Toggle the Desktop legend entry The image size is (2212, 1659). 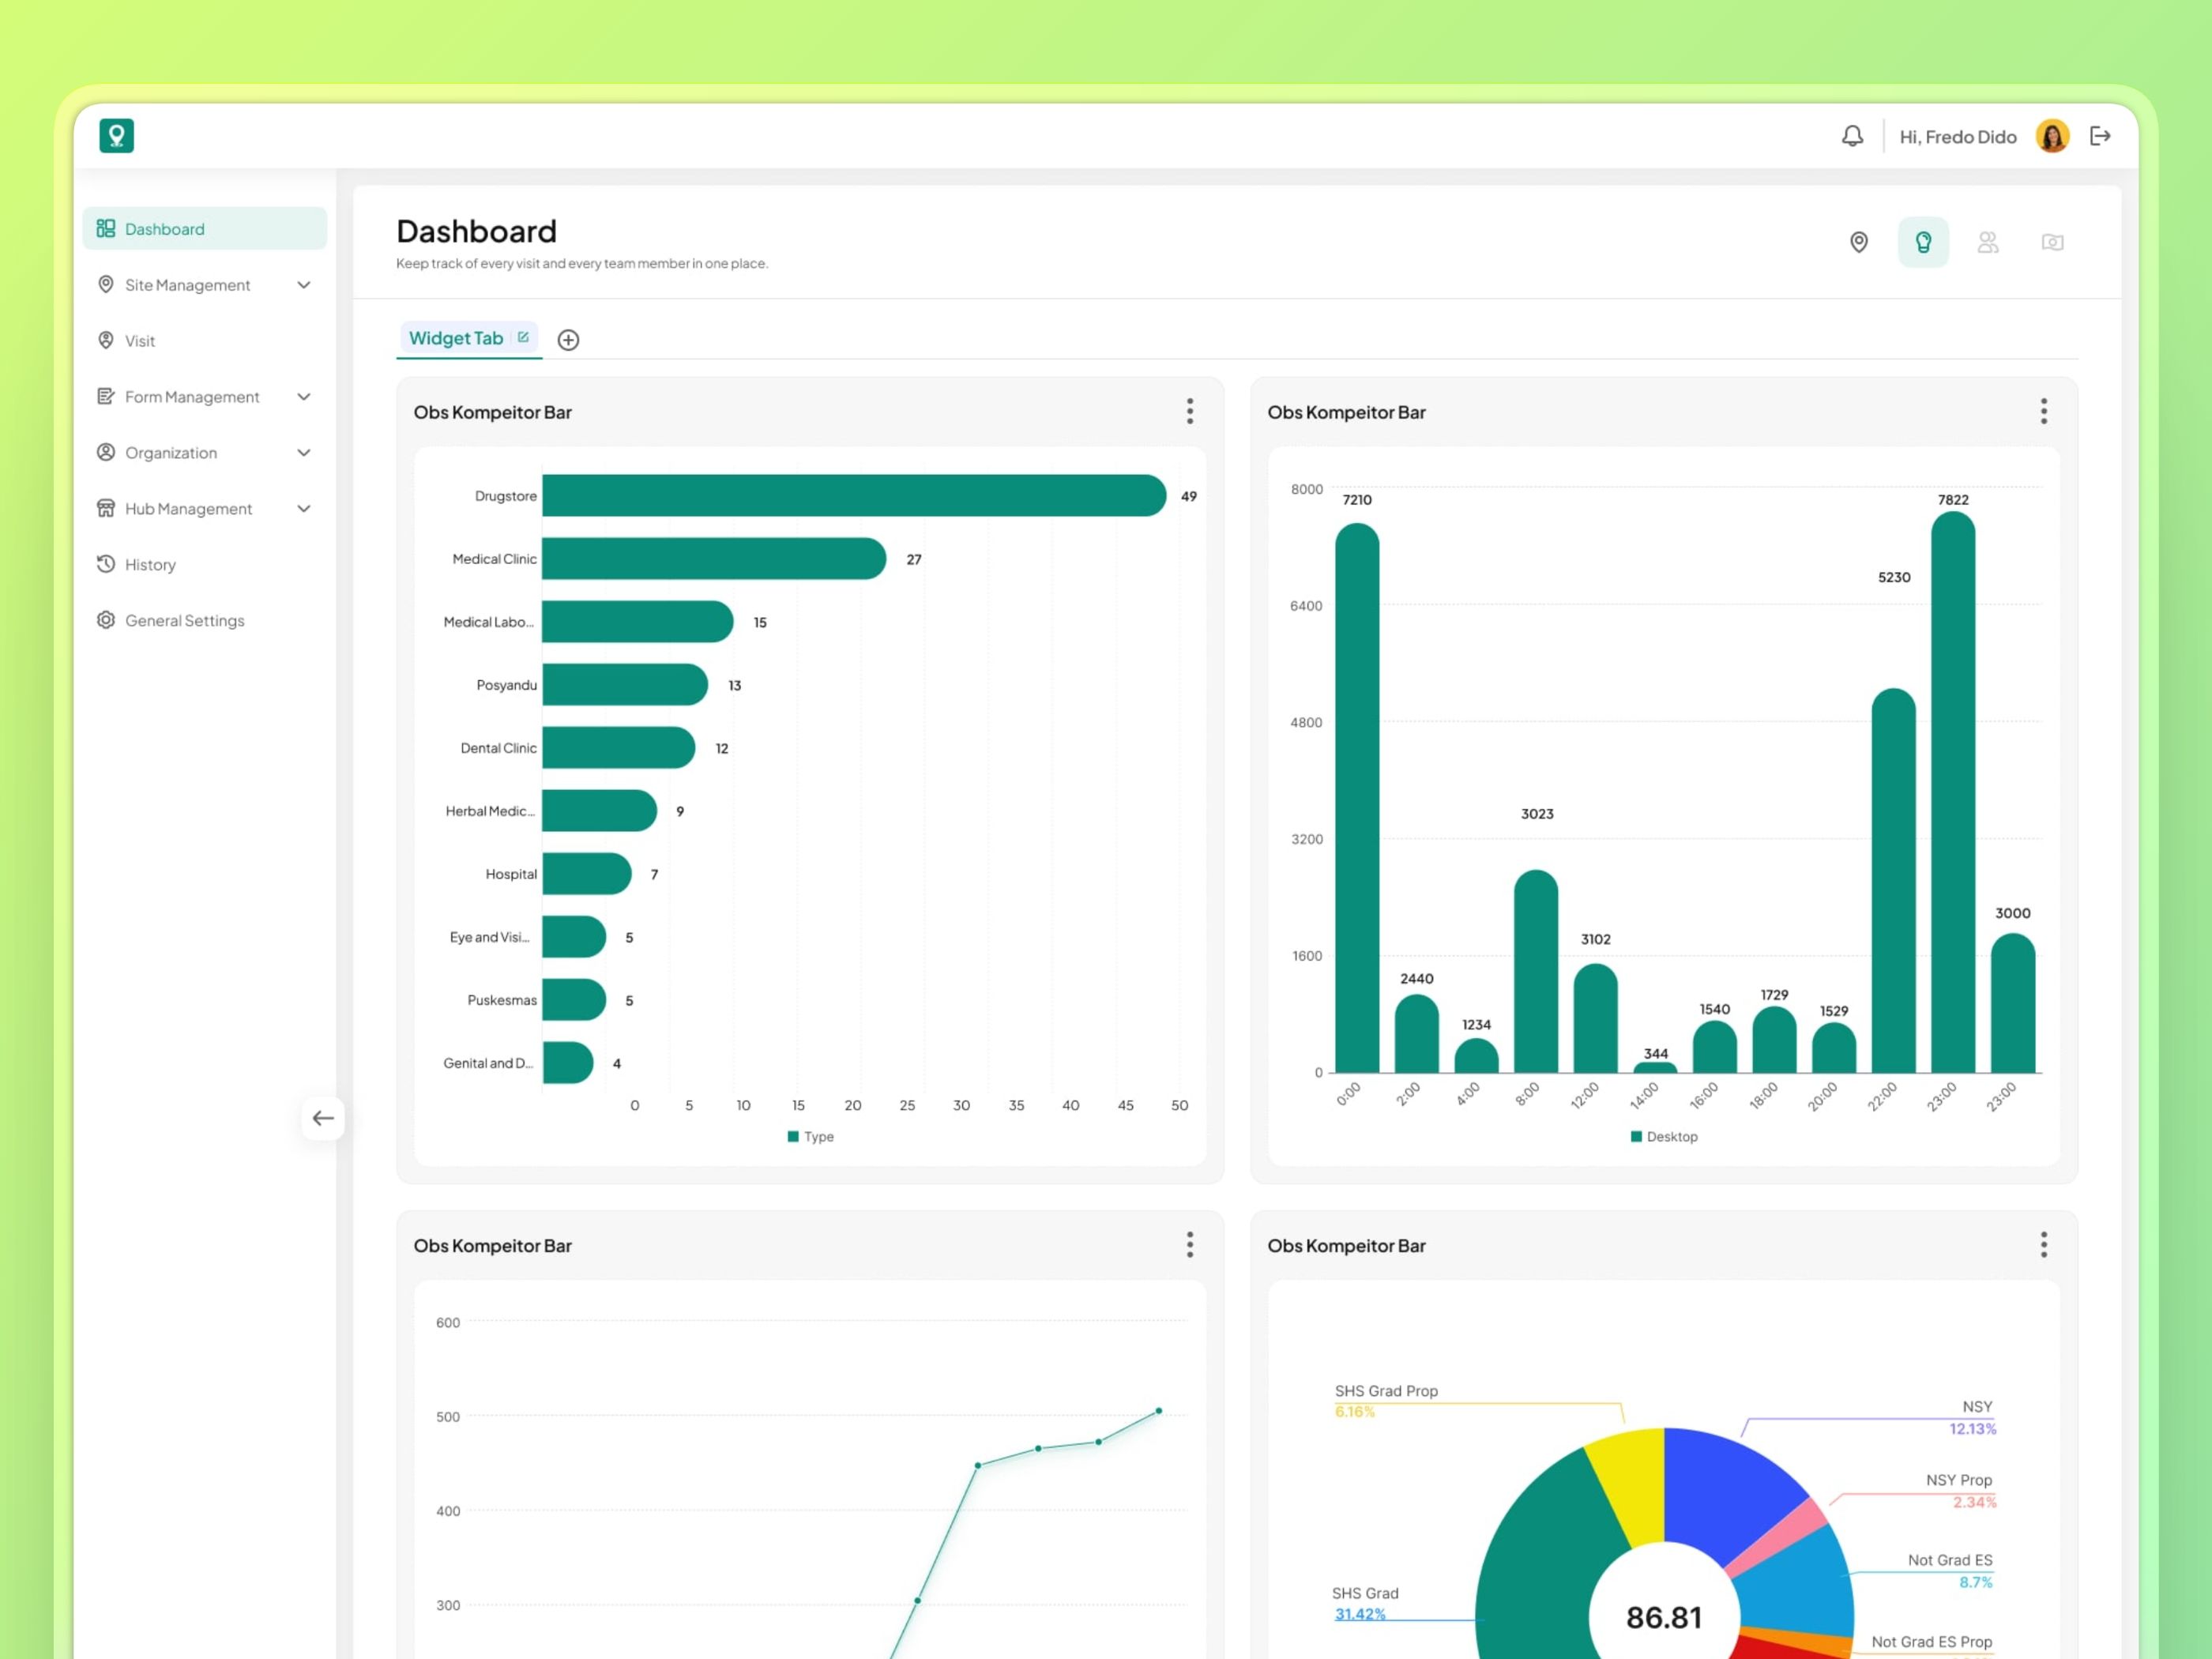(1664, 1136)
